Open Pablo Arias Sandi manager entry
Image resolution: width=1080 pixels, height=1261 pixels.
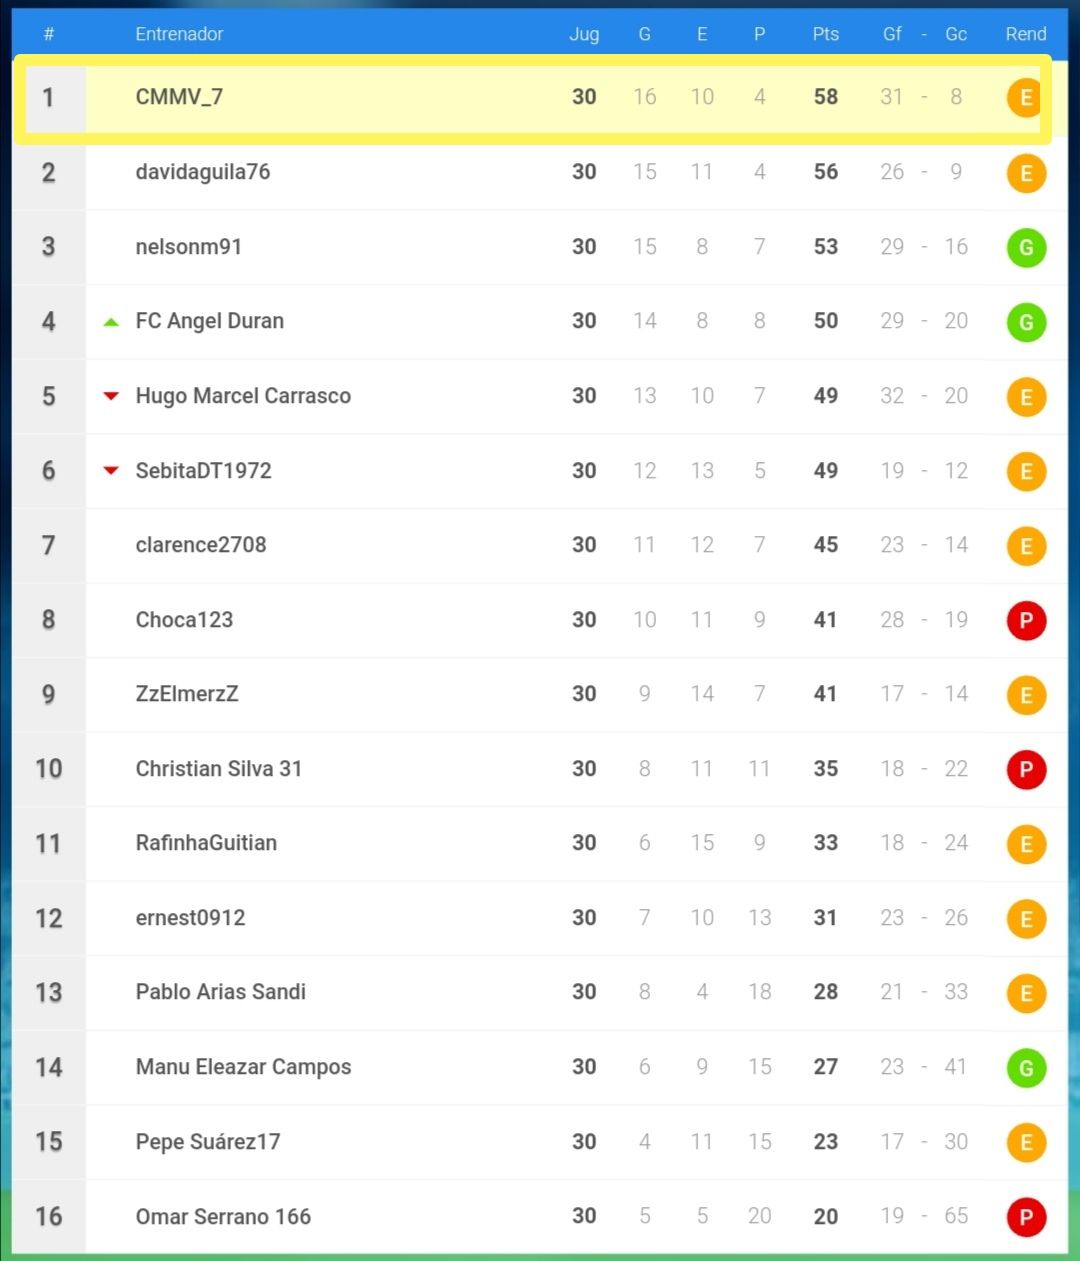click(221, 992)
